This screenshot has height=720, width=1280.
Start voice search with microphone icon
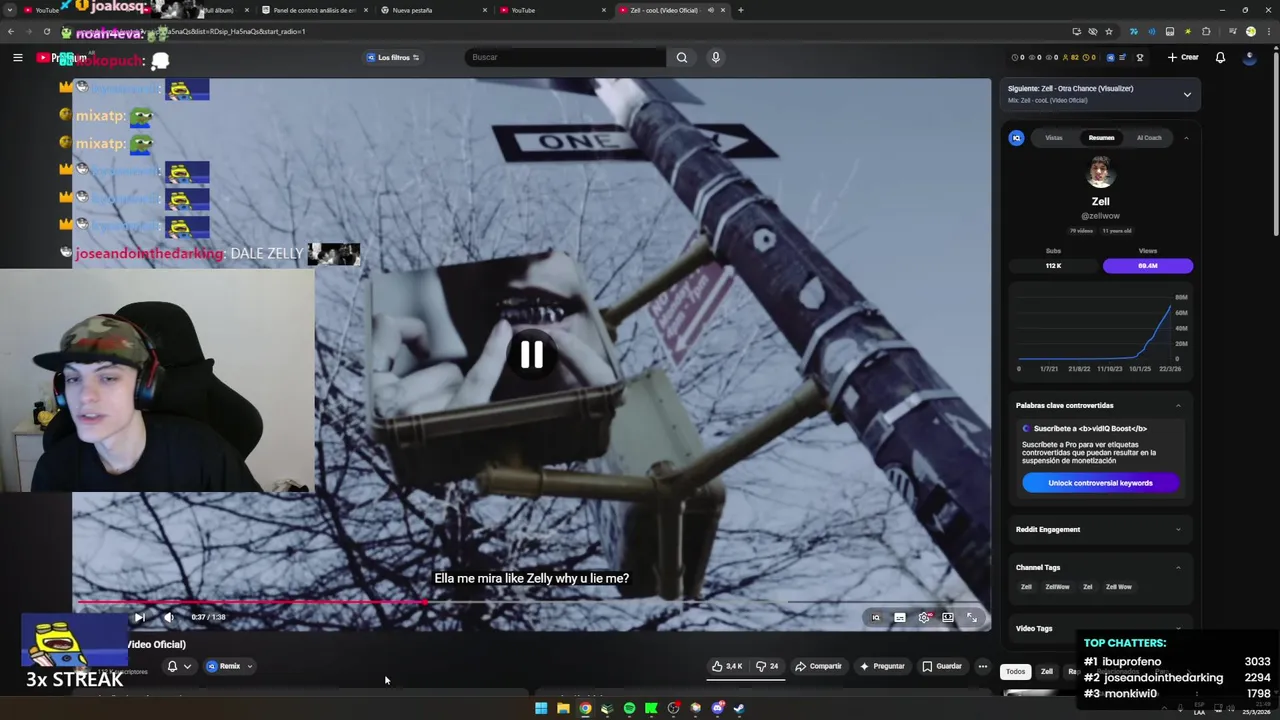[715, 57]
